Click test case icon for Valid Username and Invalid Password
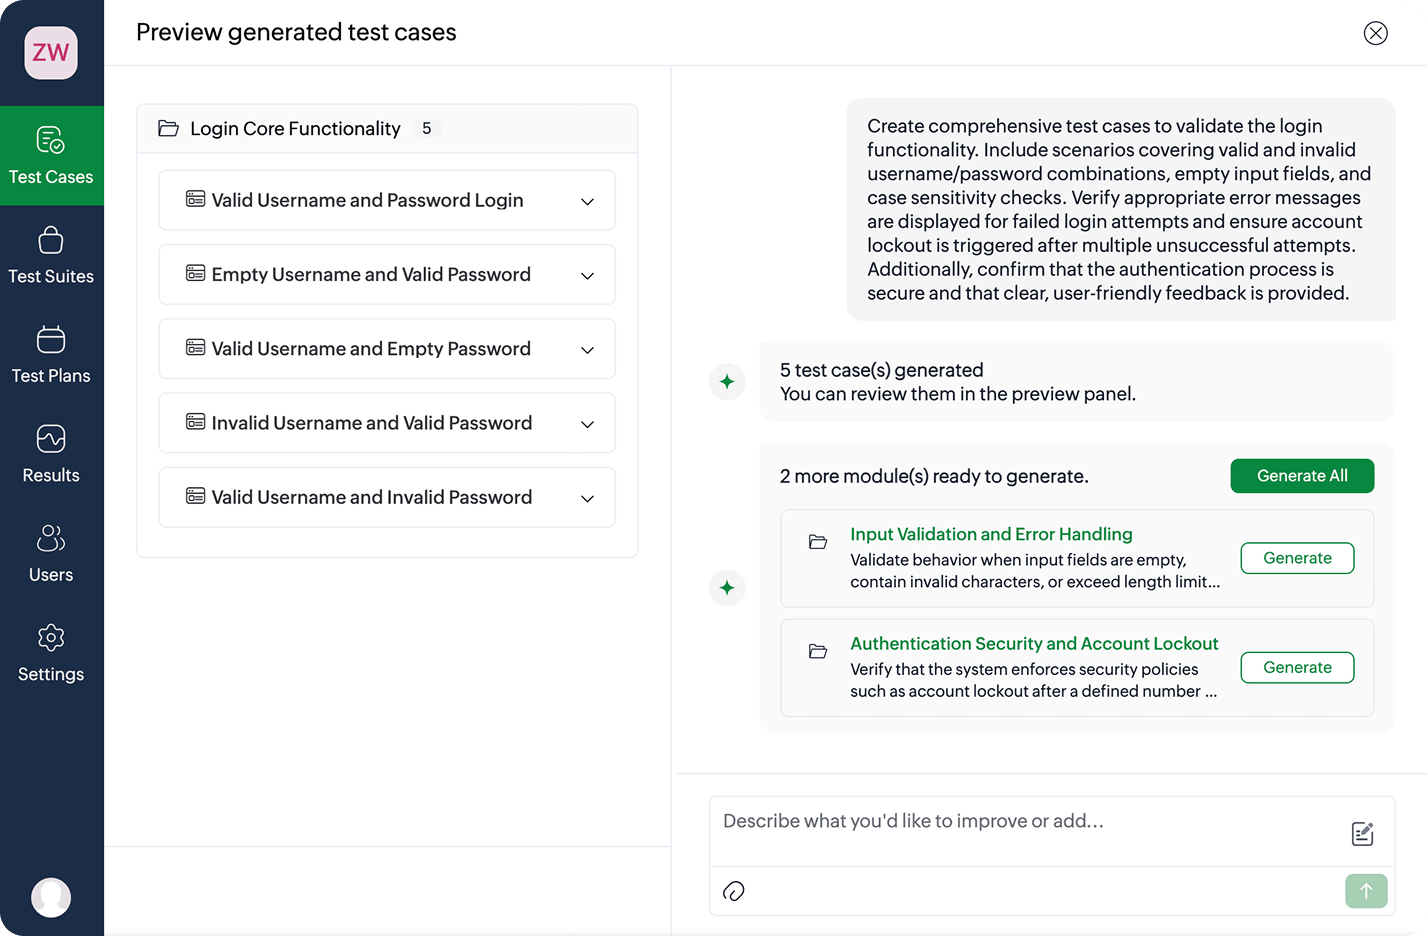 pos(196,496)
